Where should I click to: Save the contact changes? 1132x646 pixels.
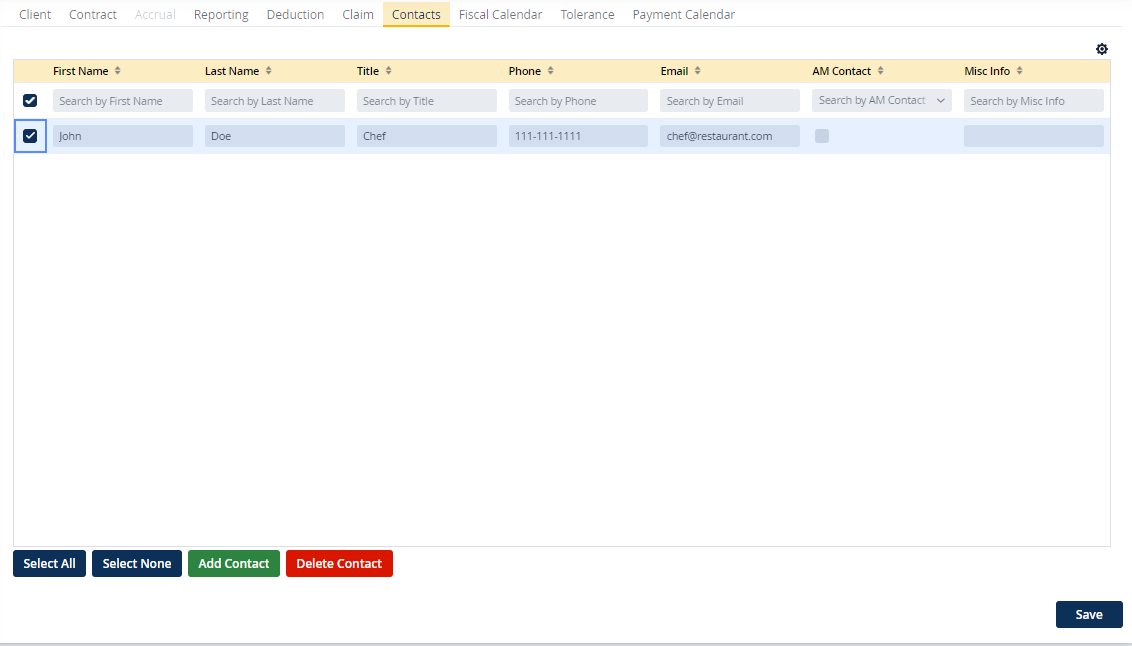click(1088, 615)
